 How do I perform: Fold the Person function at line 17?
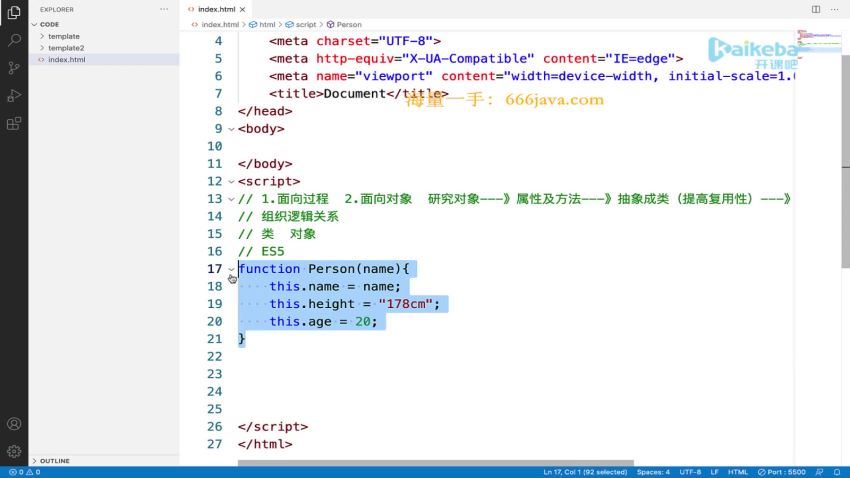[x=231, y=269]
